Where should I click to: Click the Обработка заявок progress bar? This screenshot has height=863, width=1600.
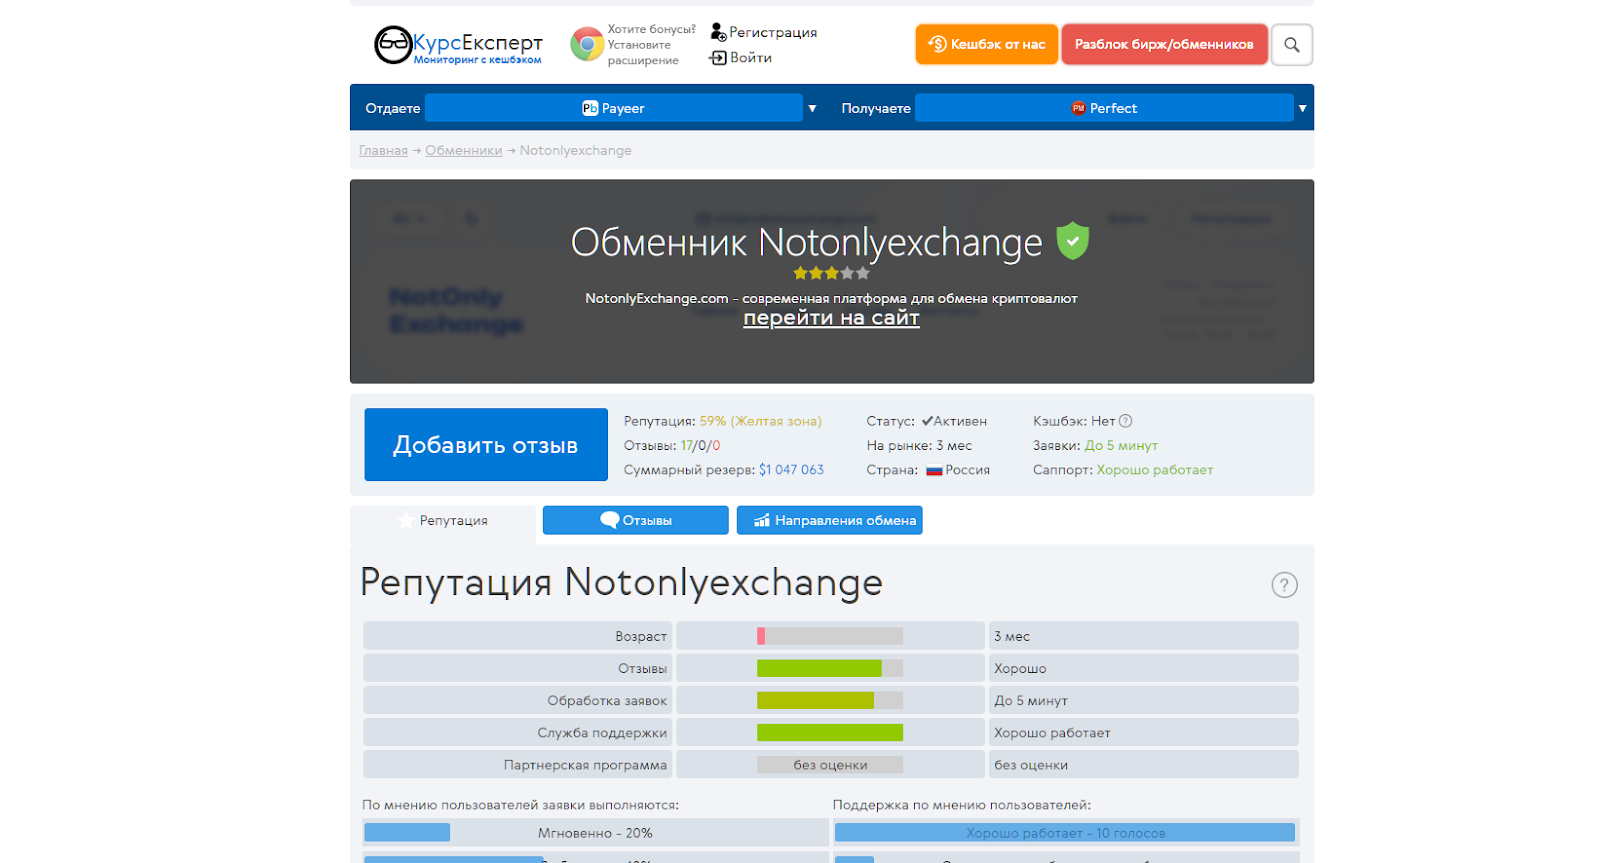tap(830, 700)
